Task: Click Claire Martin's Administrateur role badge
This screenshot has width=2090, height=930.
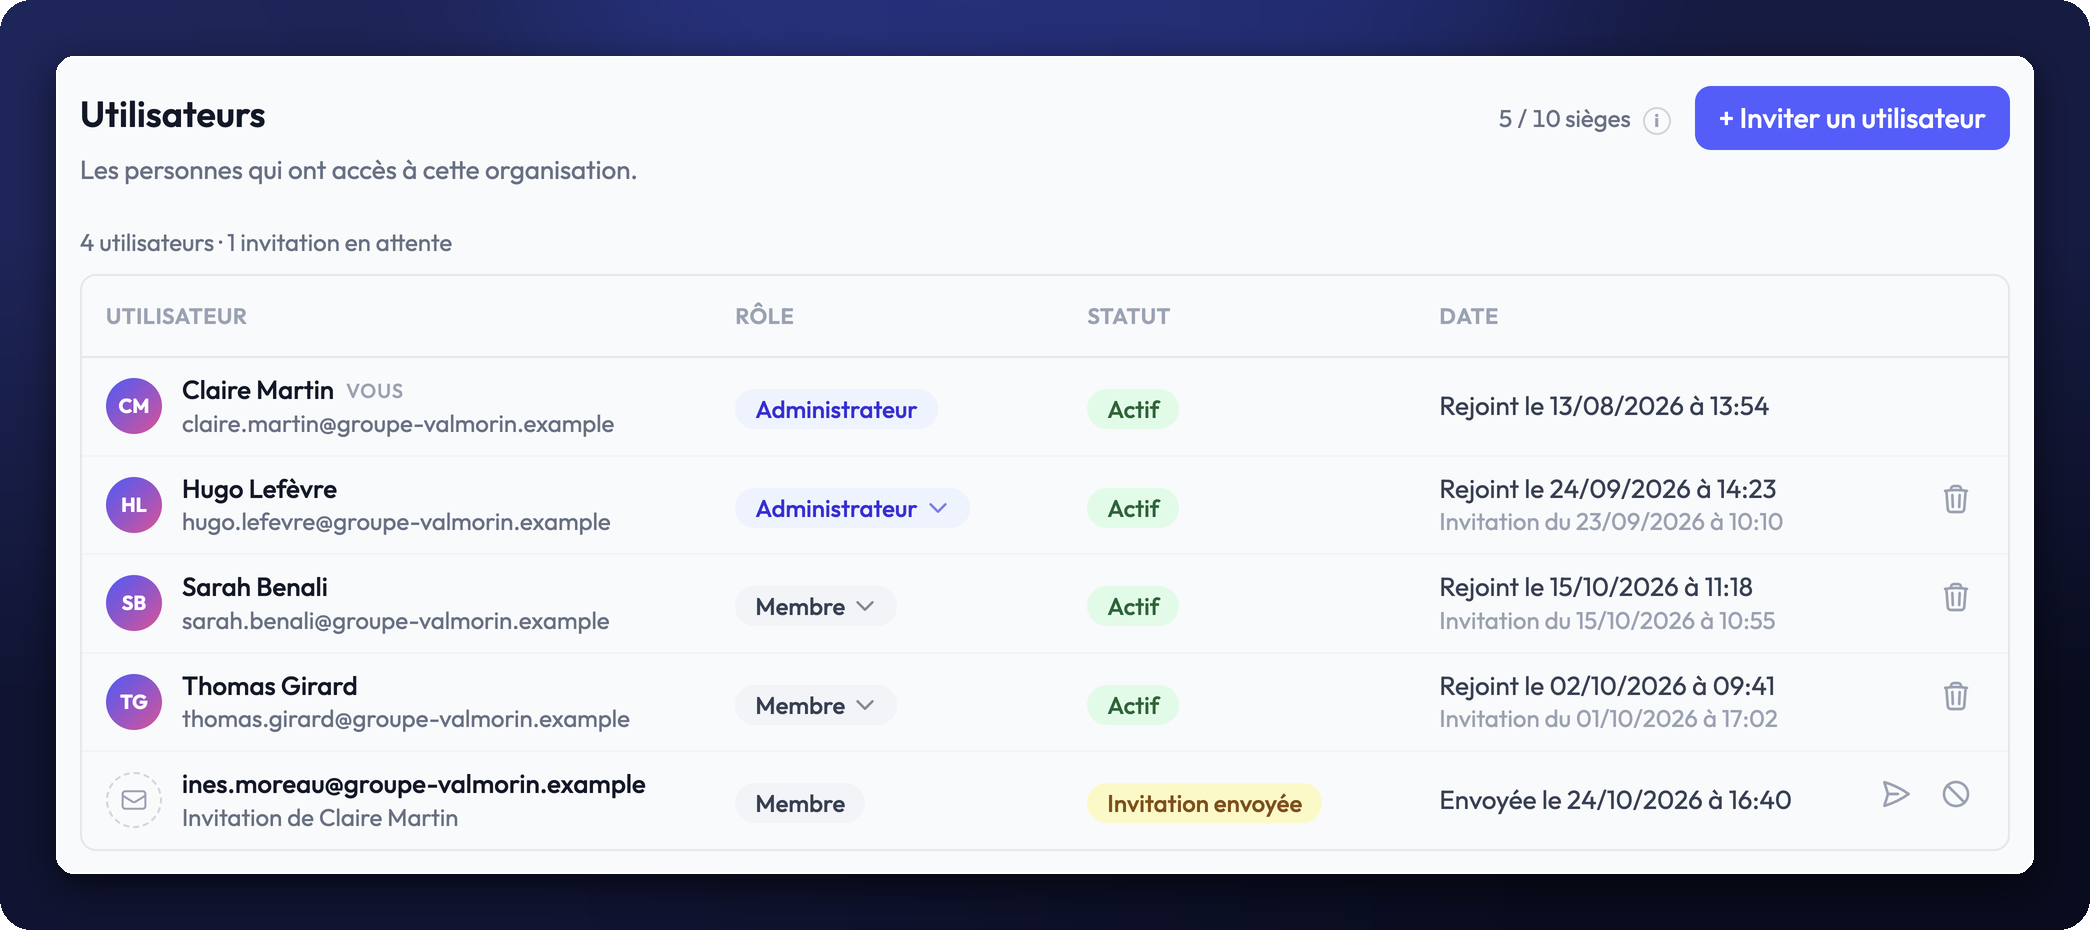Action: pyautogui.click(x=836, y=409)
